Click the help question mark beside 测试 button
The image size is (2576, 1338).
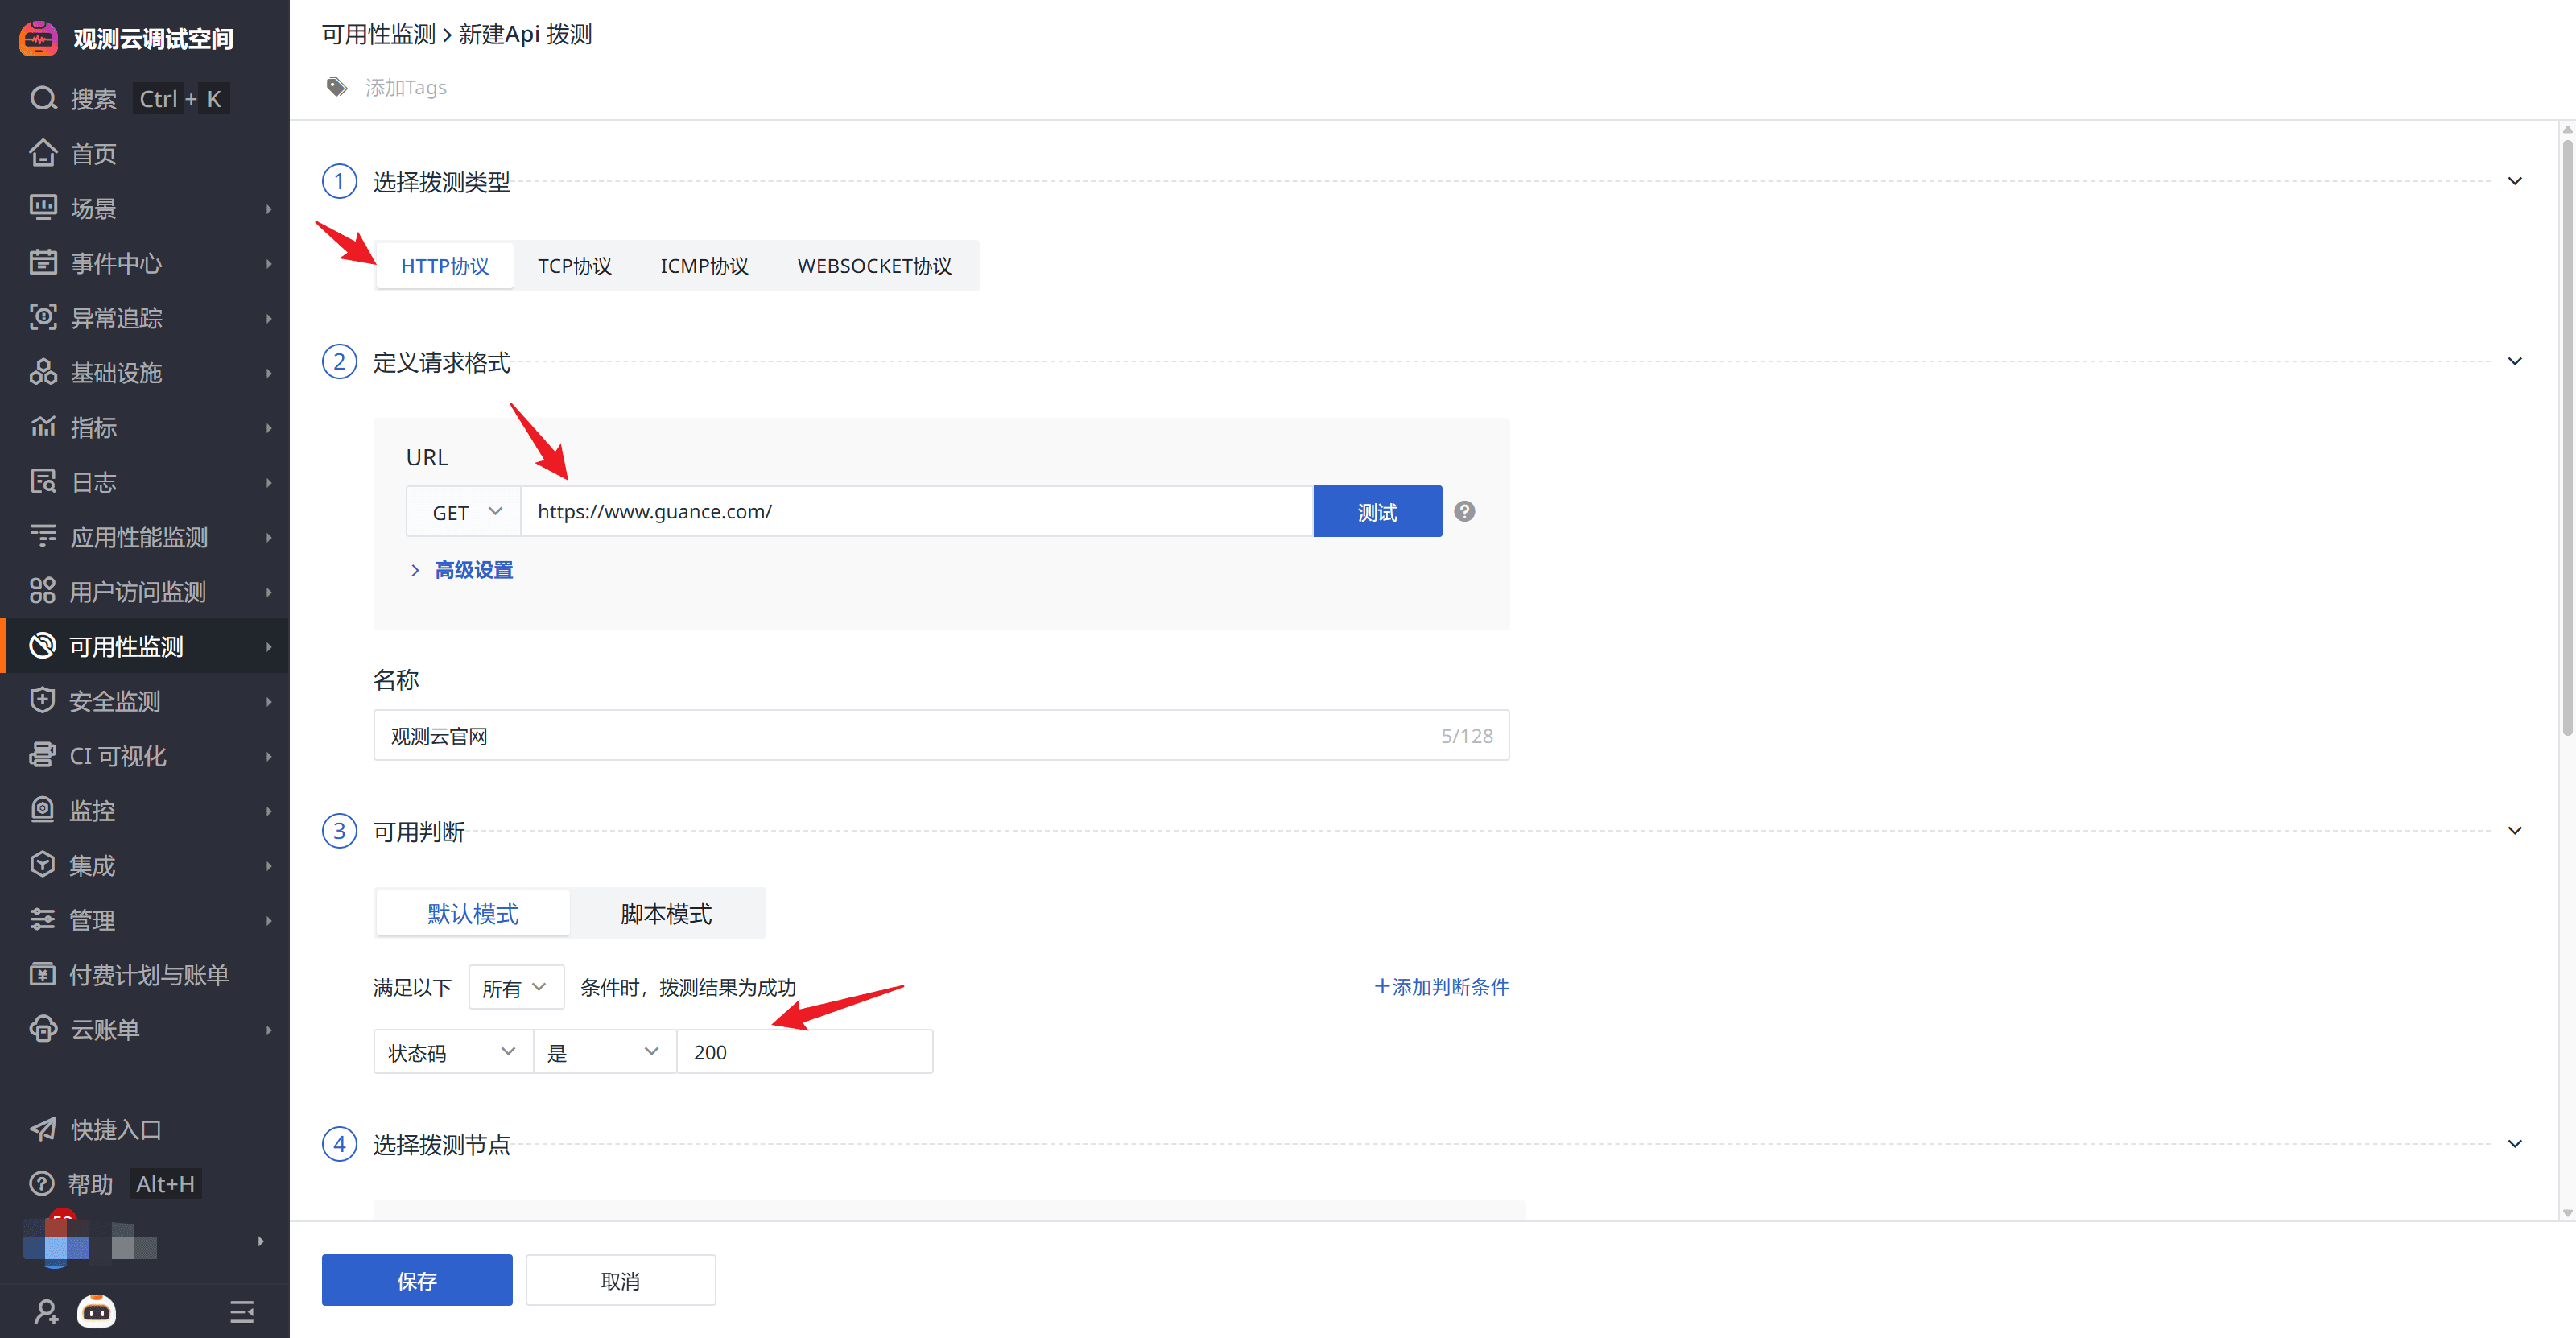pyautogui.click(x=1464, y=511)
